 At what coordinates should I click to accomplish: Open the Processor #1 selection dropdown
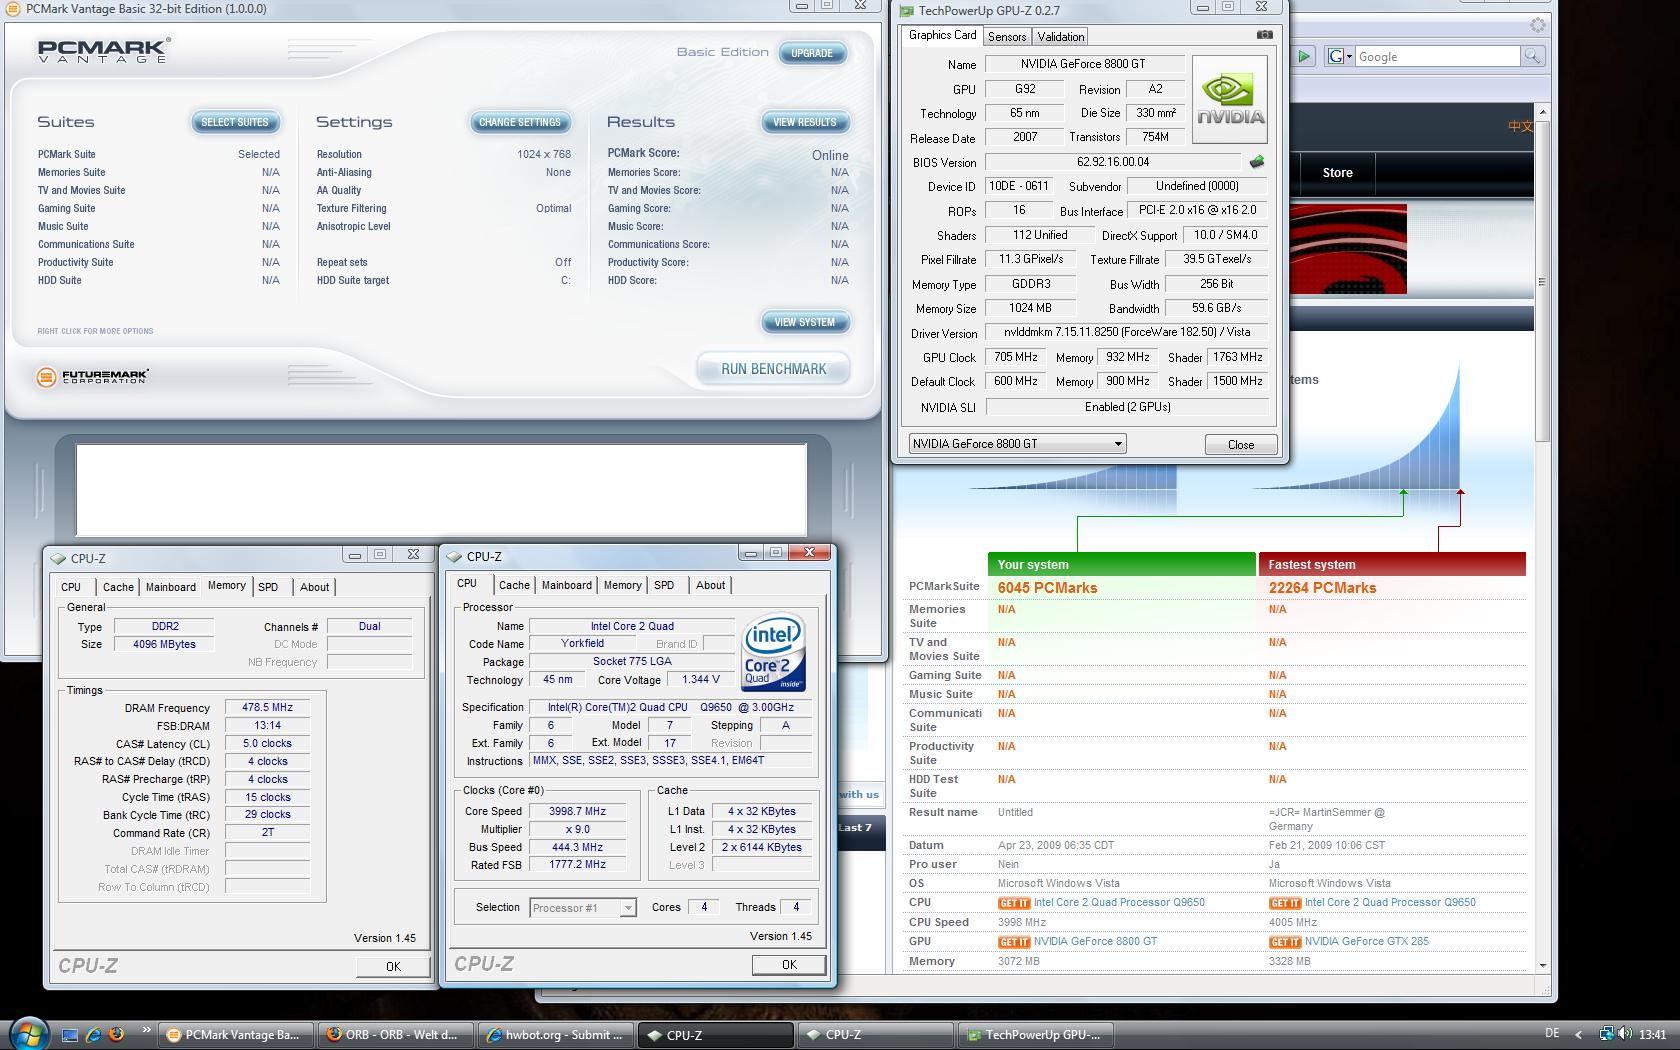[583, 908]
